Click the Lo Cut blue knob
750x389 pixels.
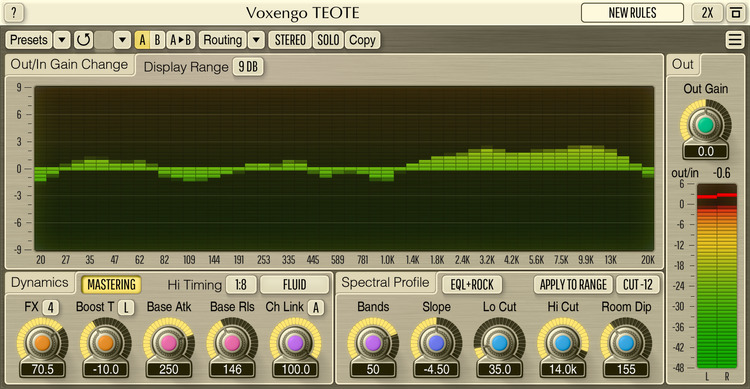[500, 343]
